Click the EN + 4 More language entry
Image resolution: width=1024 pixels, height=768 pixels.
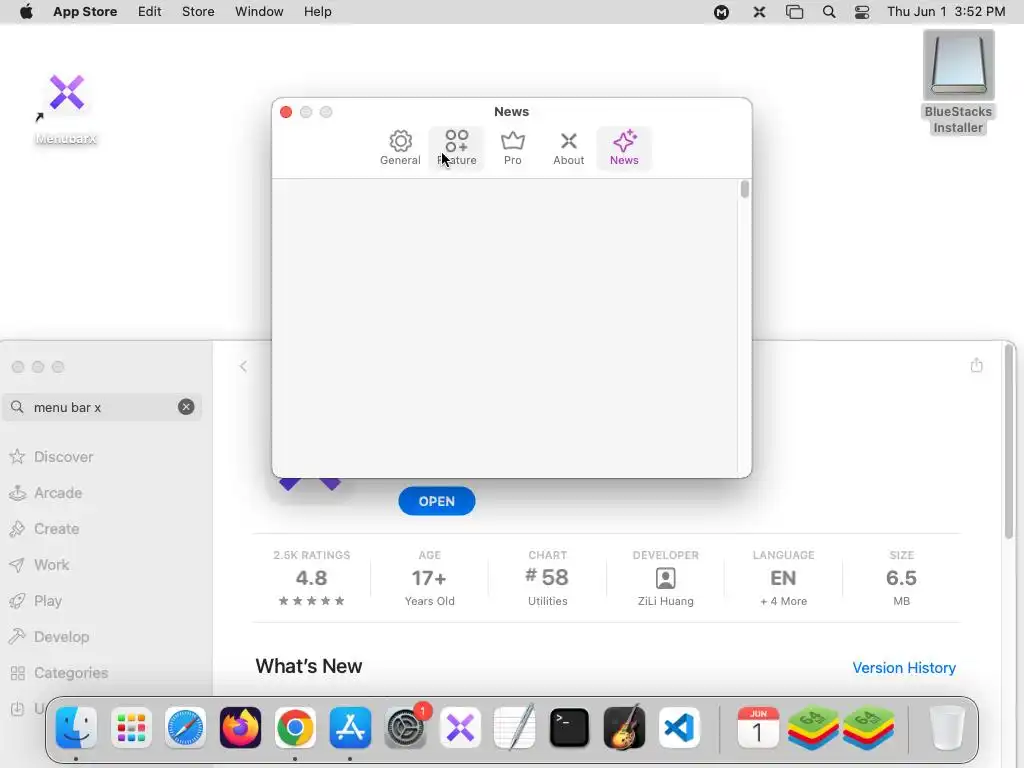pos(783,578)
